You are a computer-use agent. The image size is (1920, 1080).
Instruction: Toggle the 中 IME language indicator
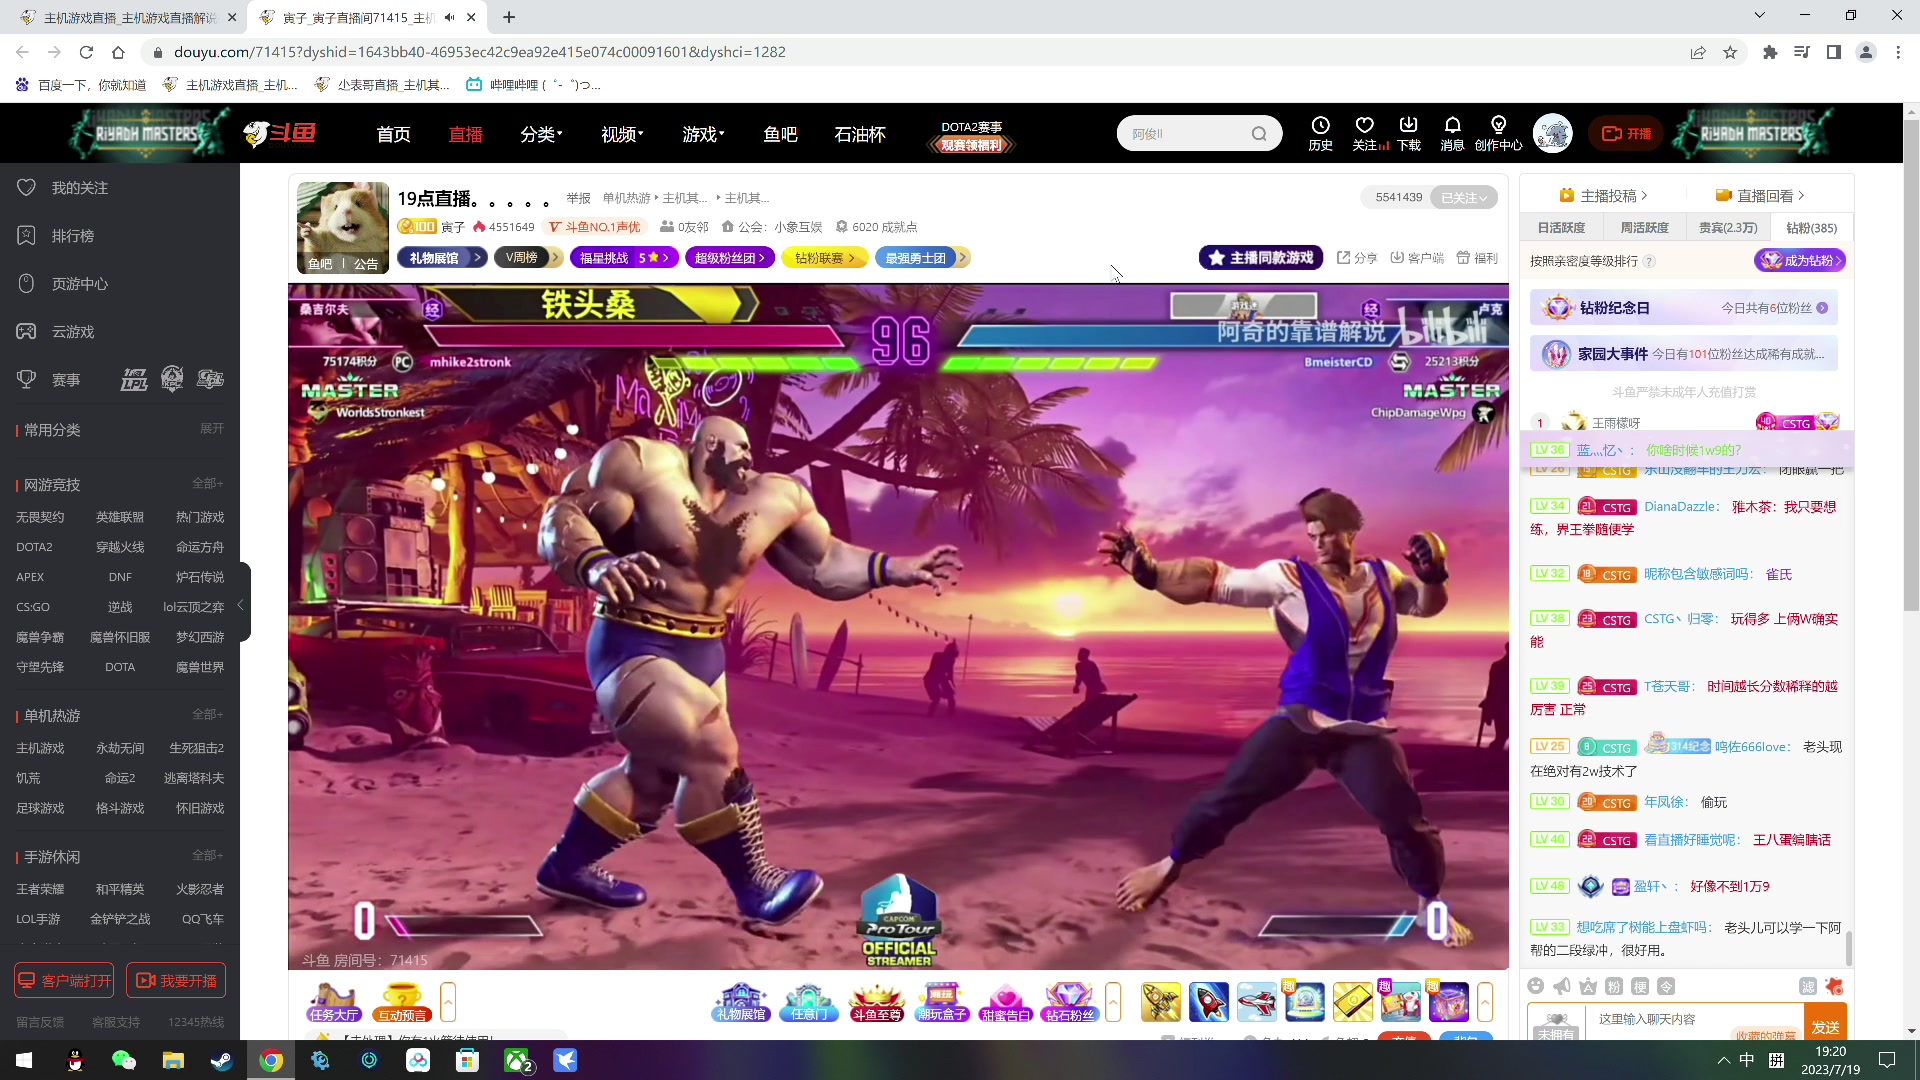[1747, 1060]
